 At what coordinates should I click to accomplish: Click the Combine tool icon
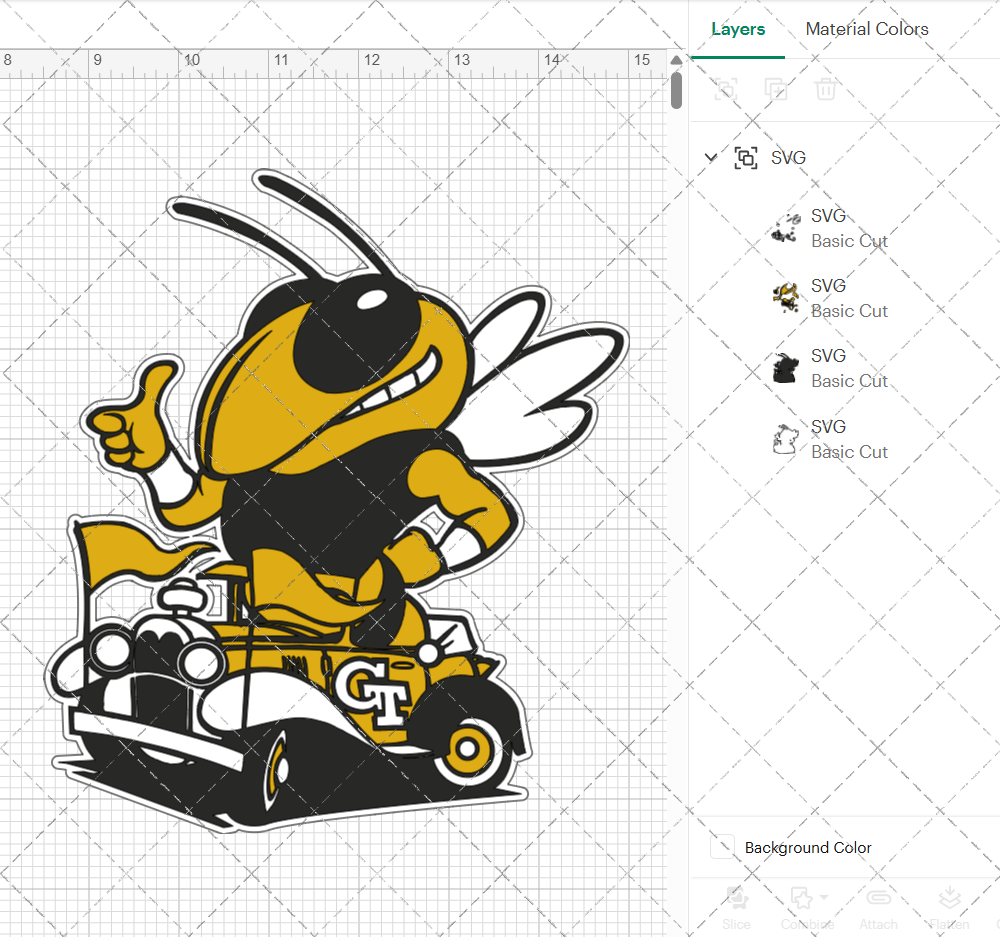tap(801, 898)
